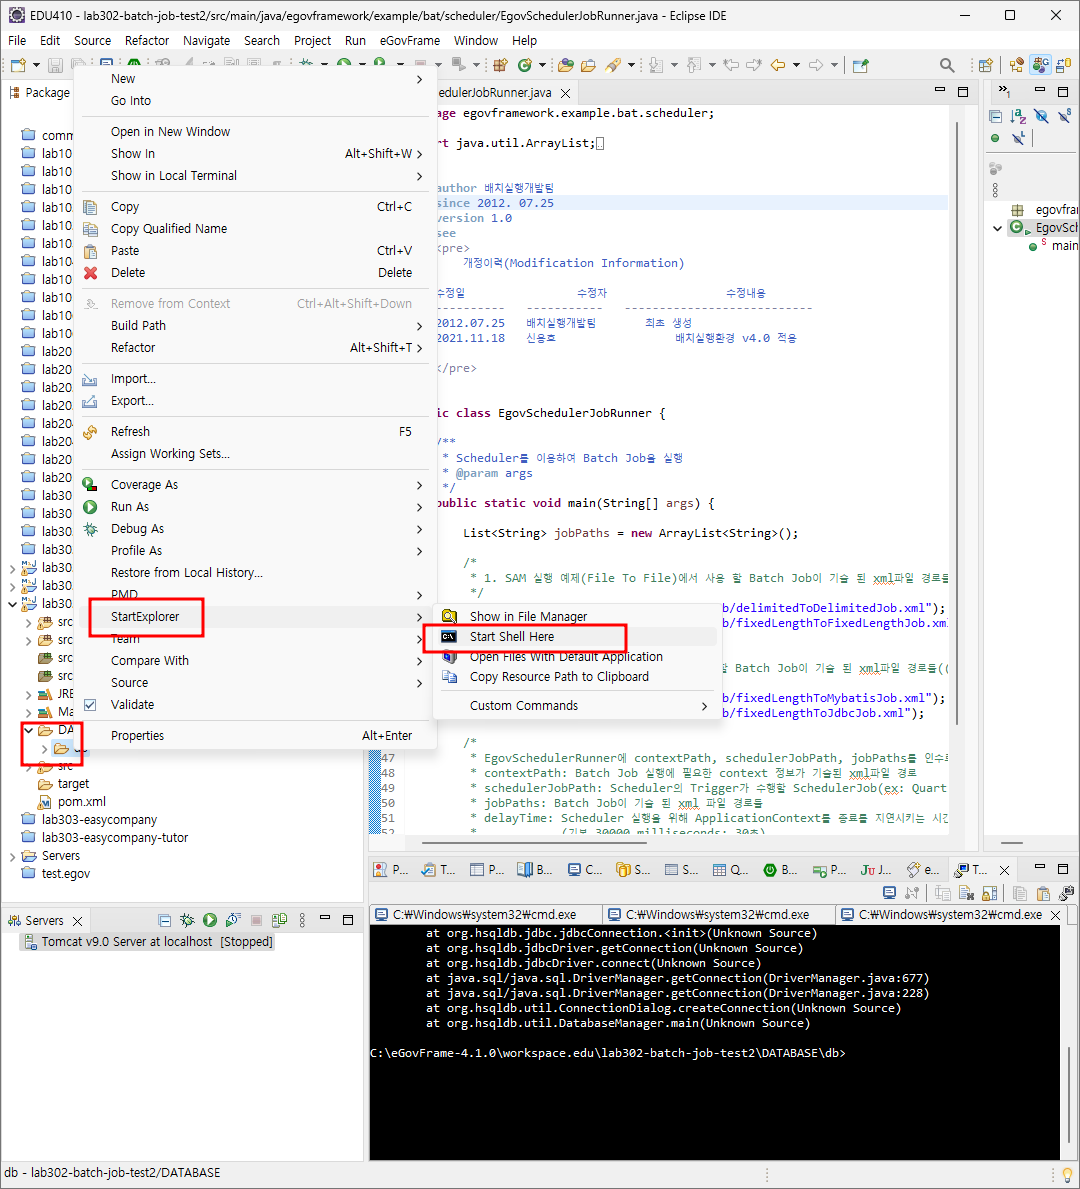This screenshot has height=1189, width=1080.
Task: Click the Save toolbar icon
Action: tap(55, 65)
